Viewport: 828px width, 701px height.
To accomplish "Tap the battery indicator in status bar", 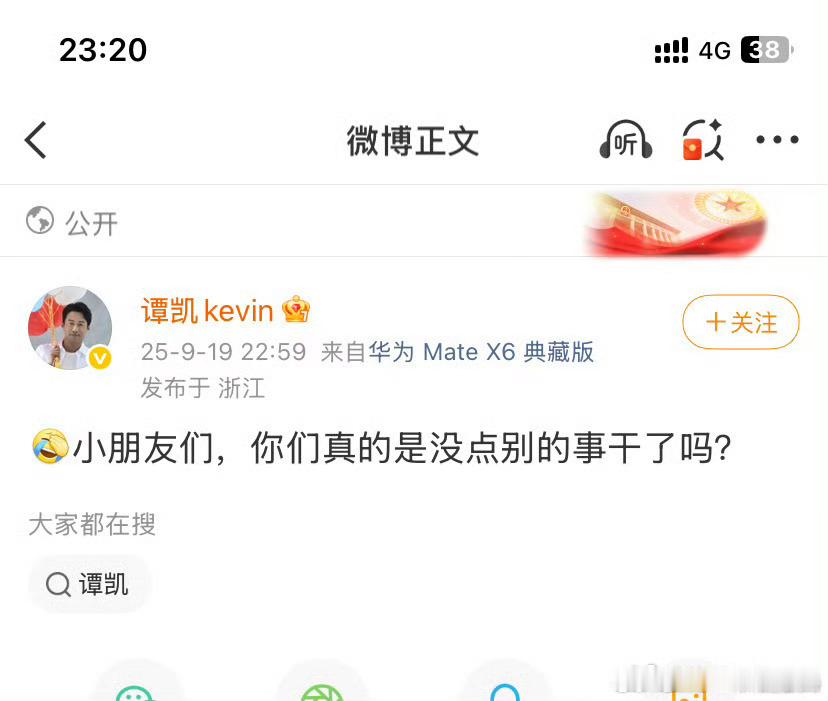I will tap(767, 50).
